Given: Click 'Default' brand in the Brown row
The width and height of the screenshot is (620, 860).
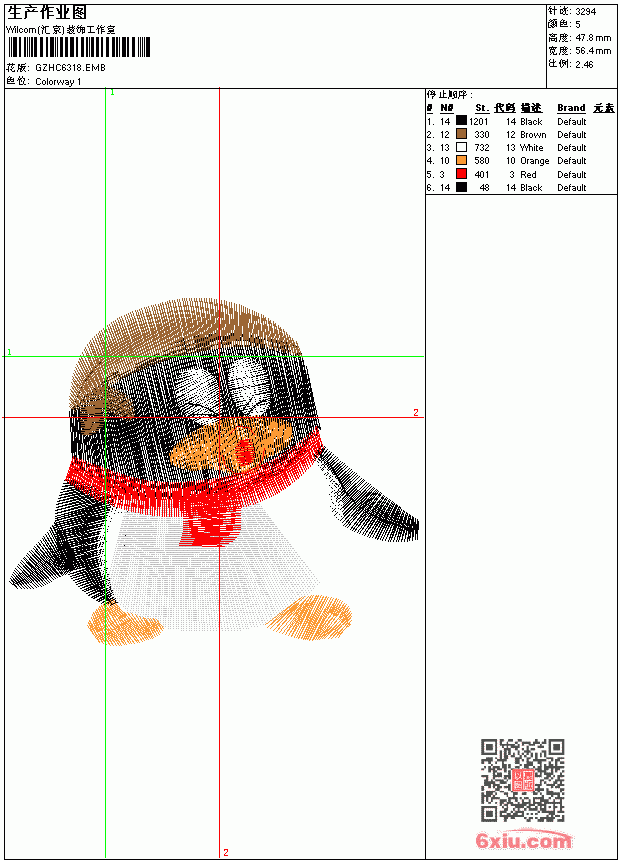Looking at the screenshot, I should coord(572,135).
